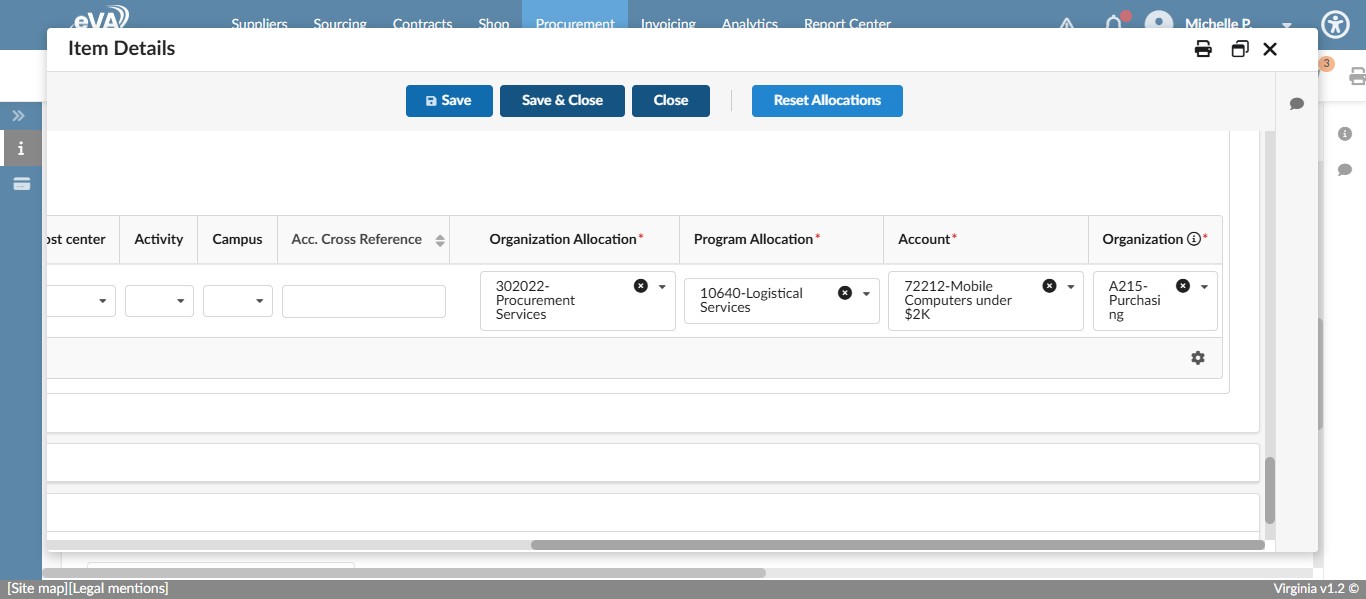Click the print icon in Item Details header
1366x599 pixels.
1203,49
